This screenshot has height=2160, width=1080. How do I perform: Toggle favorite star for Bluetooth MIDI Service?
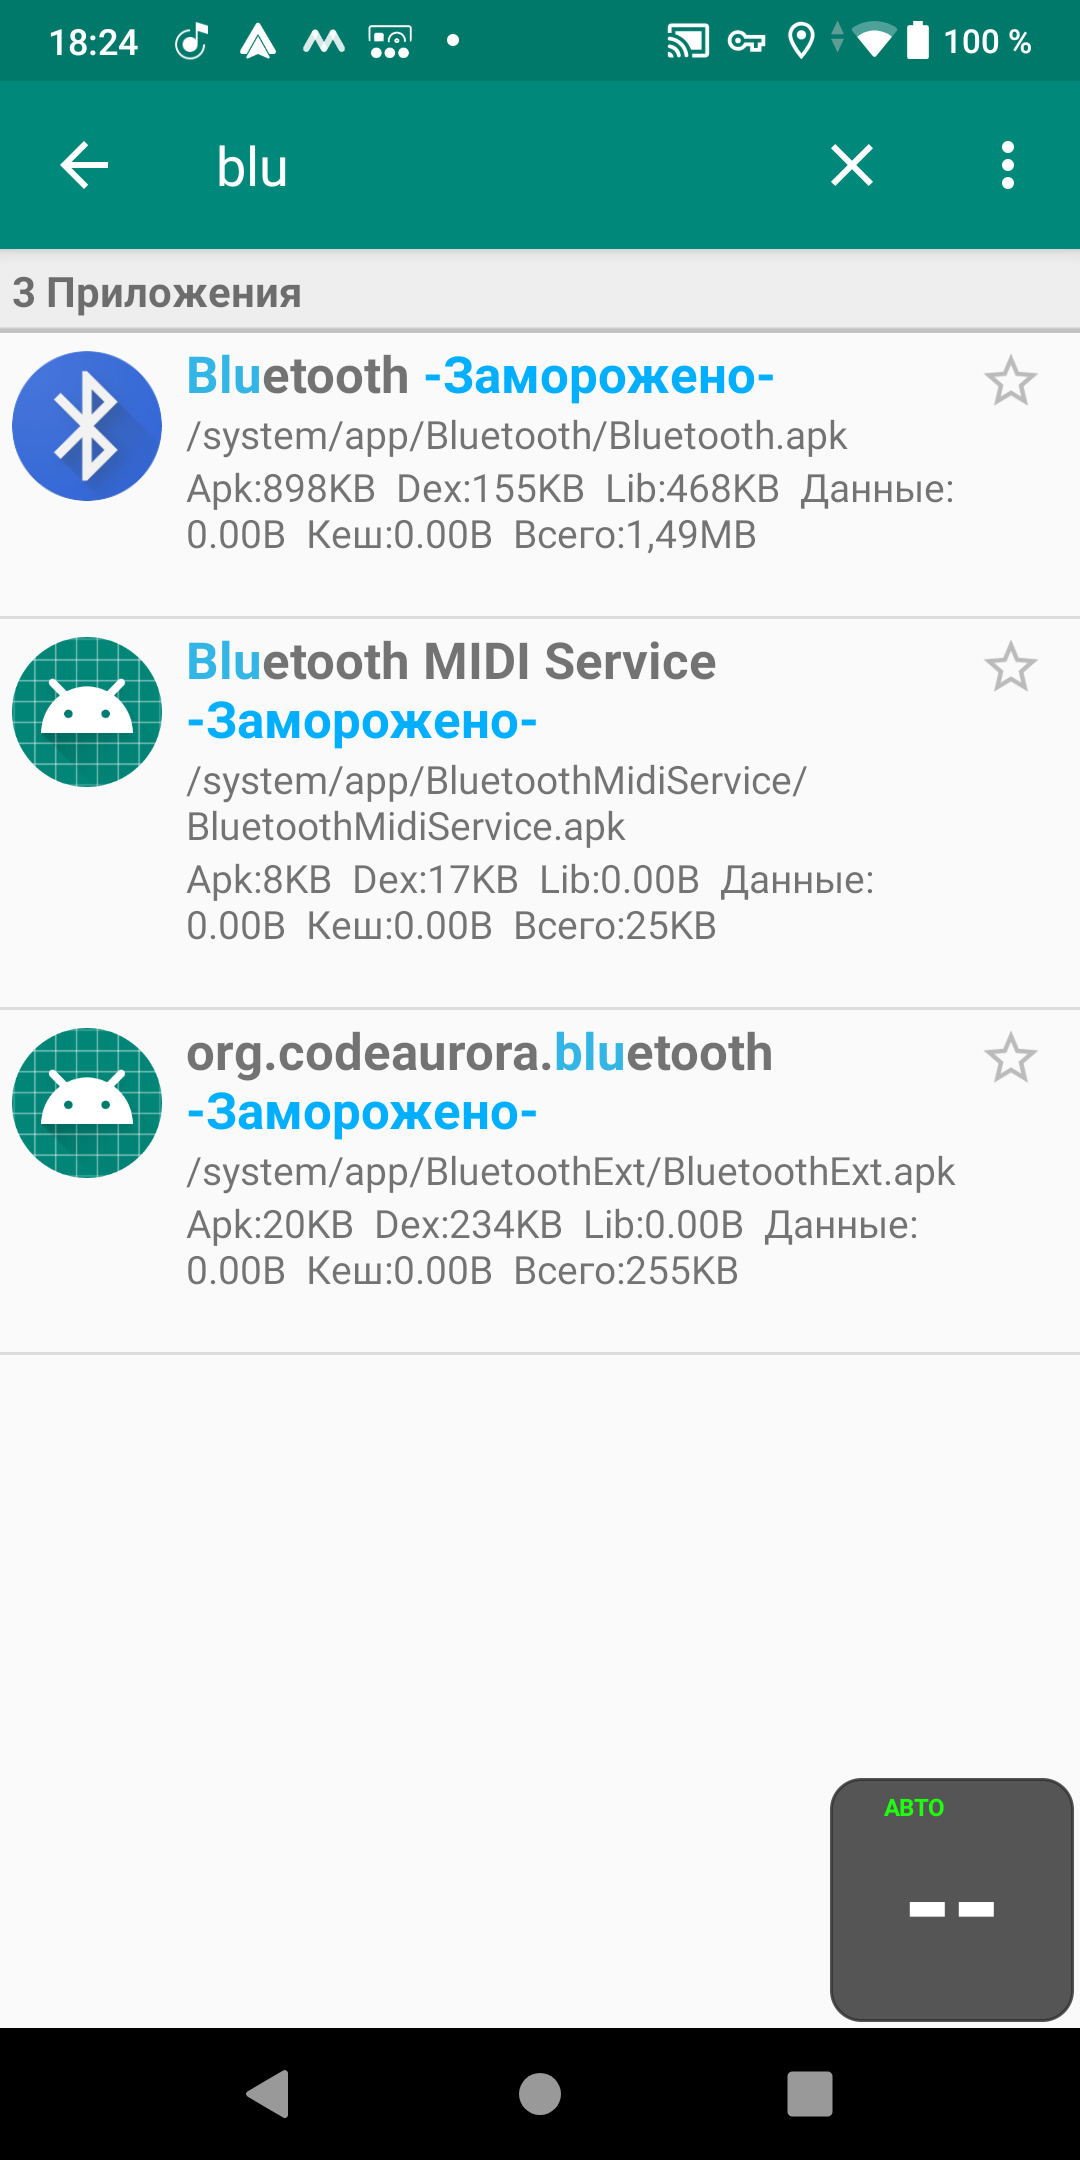pos(1010,667)
